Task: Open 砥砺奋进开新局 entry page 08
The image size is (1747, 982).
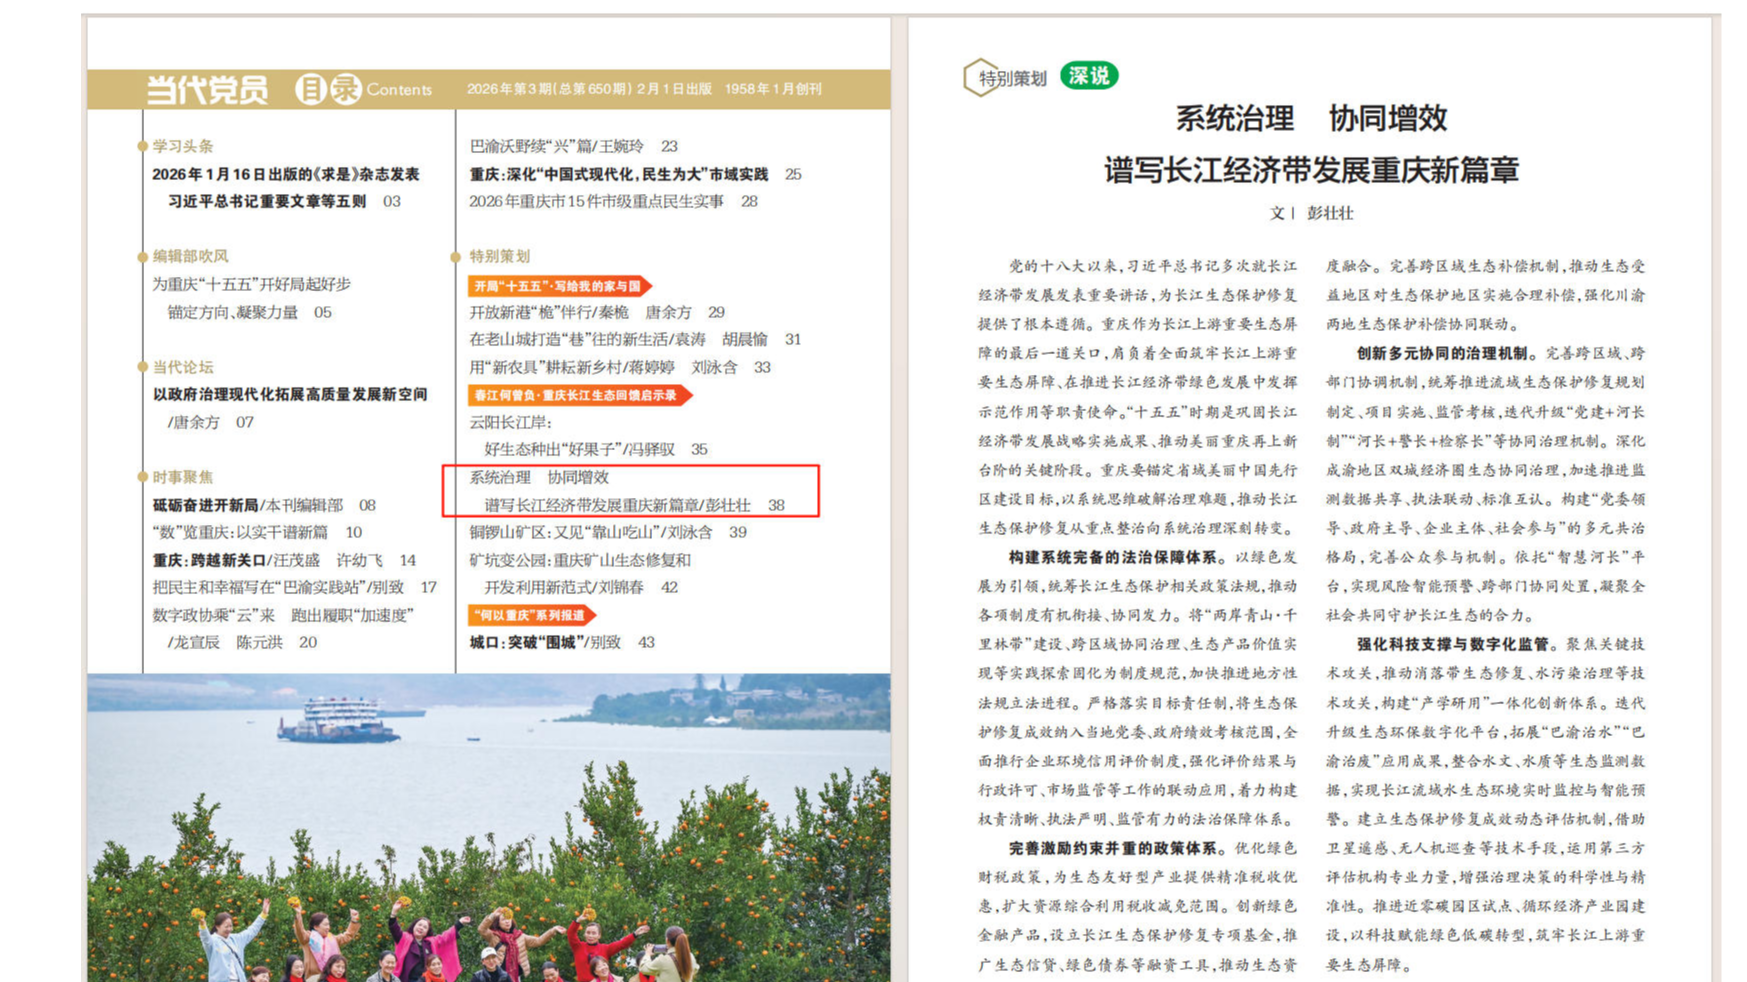Action: point(262,505)
